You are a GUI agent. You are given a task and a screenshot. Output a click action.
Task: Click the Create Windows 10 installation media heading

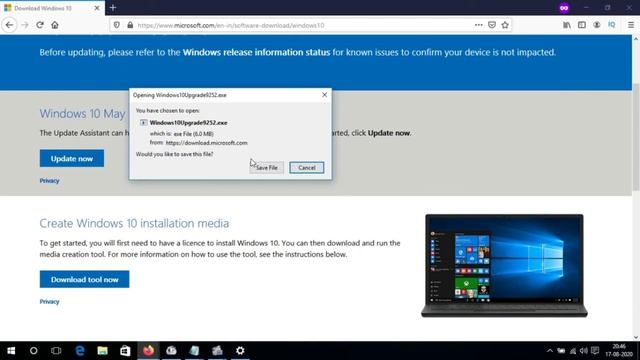(x=134, y=223)
